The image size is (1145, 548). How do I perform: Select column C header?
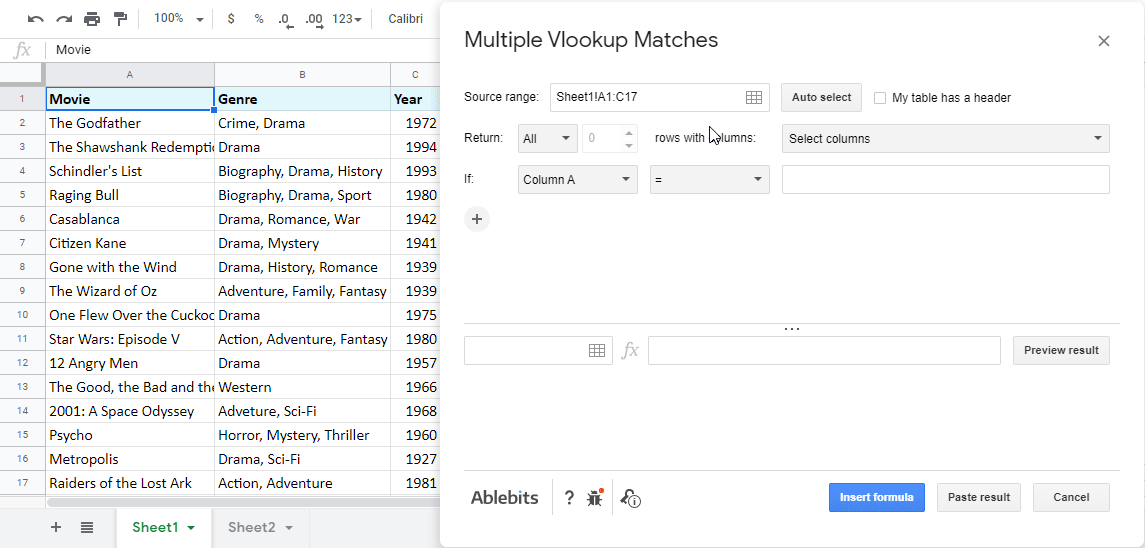(x=416, y=75)
